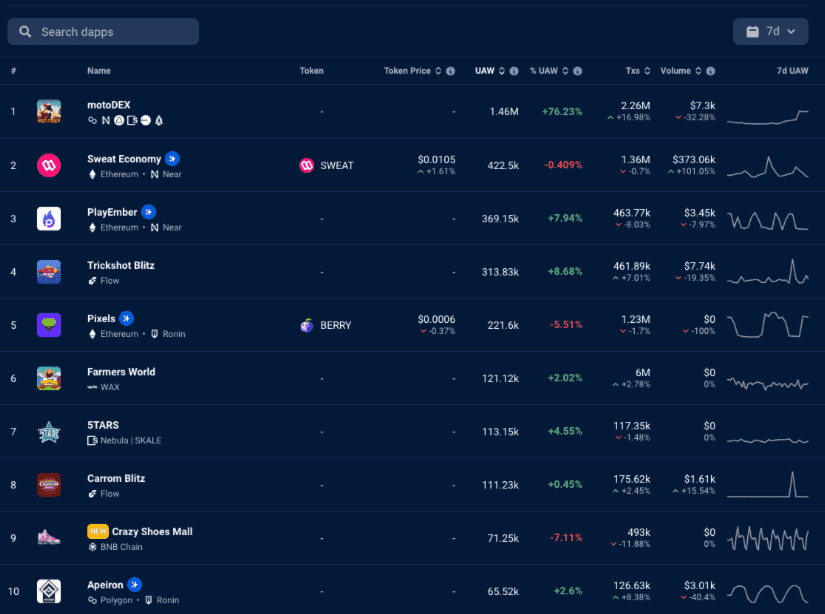This screenshot has height=614, width=825.
Task: Click the PlayEmber verified badge
Action: click(x=148, y=212)
